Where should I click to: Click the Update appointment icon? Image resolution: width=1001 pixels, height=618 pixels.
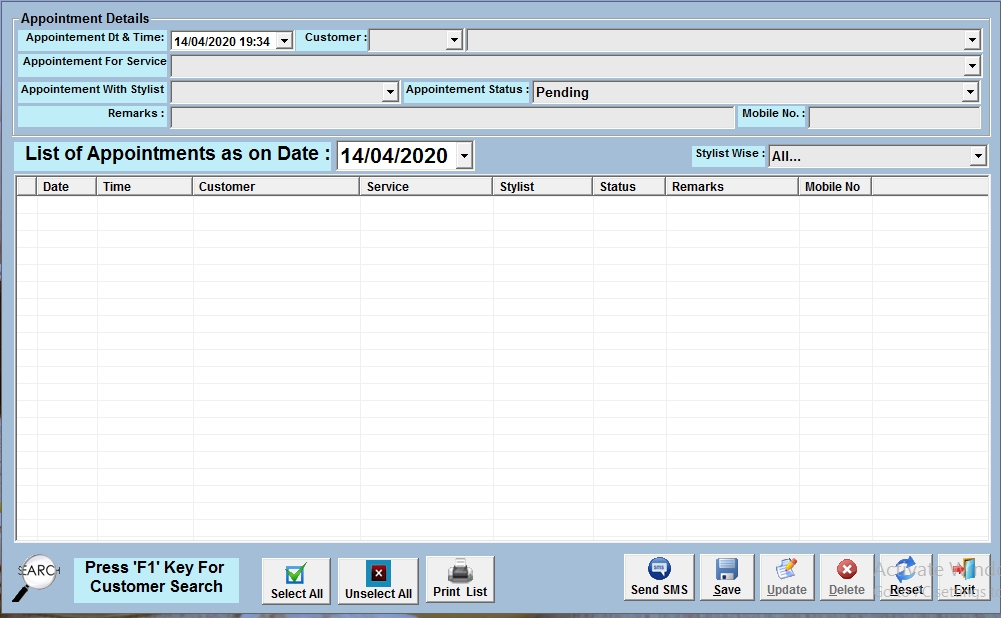787,578
